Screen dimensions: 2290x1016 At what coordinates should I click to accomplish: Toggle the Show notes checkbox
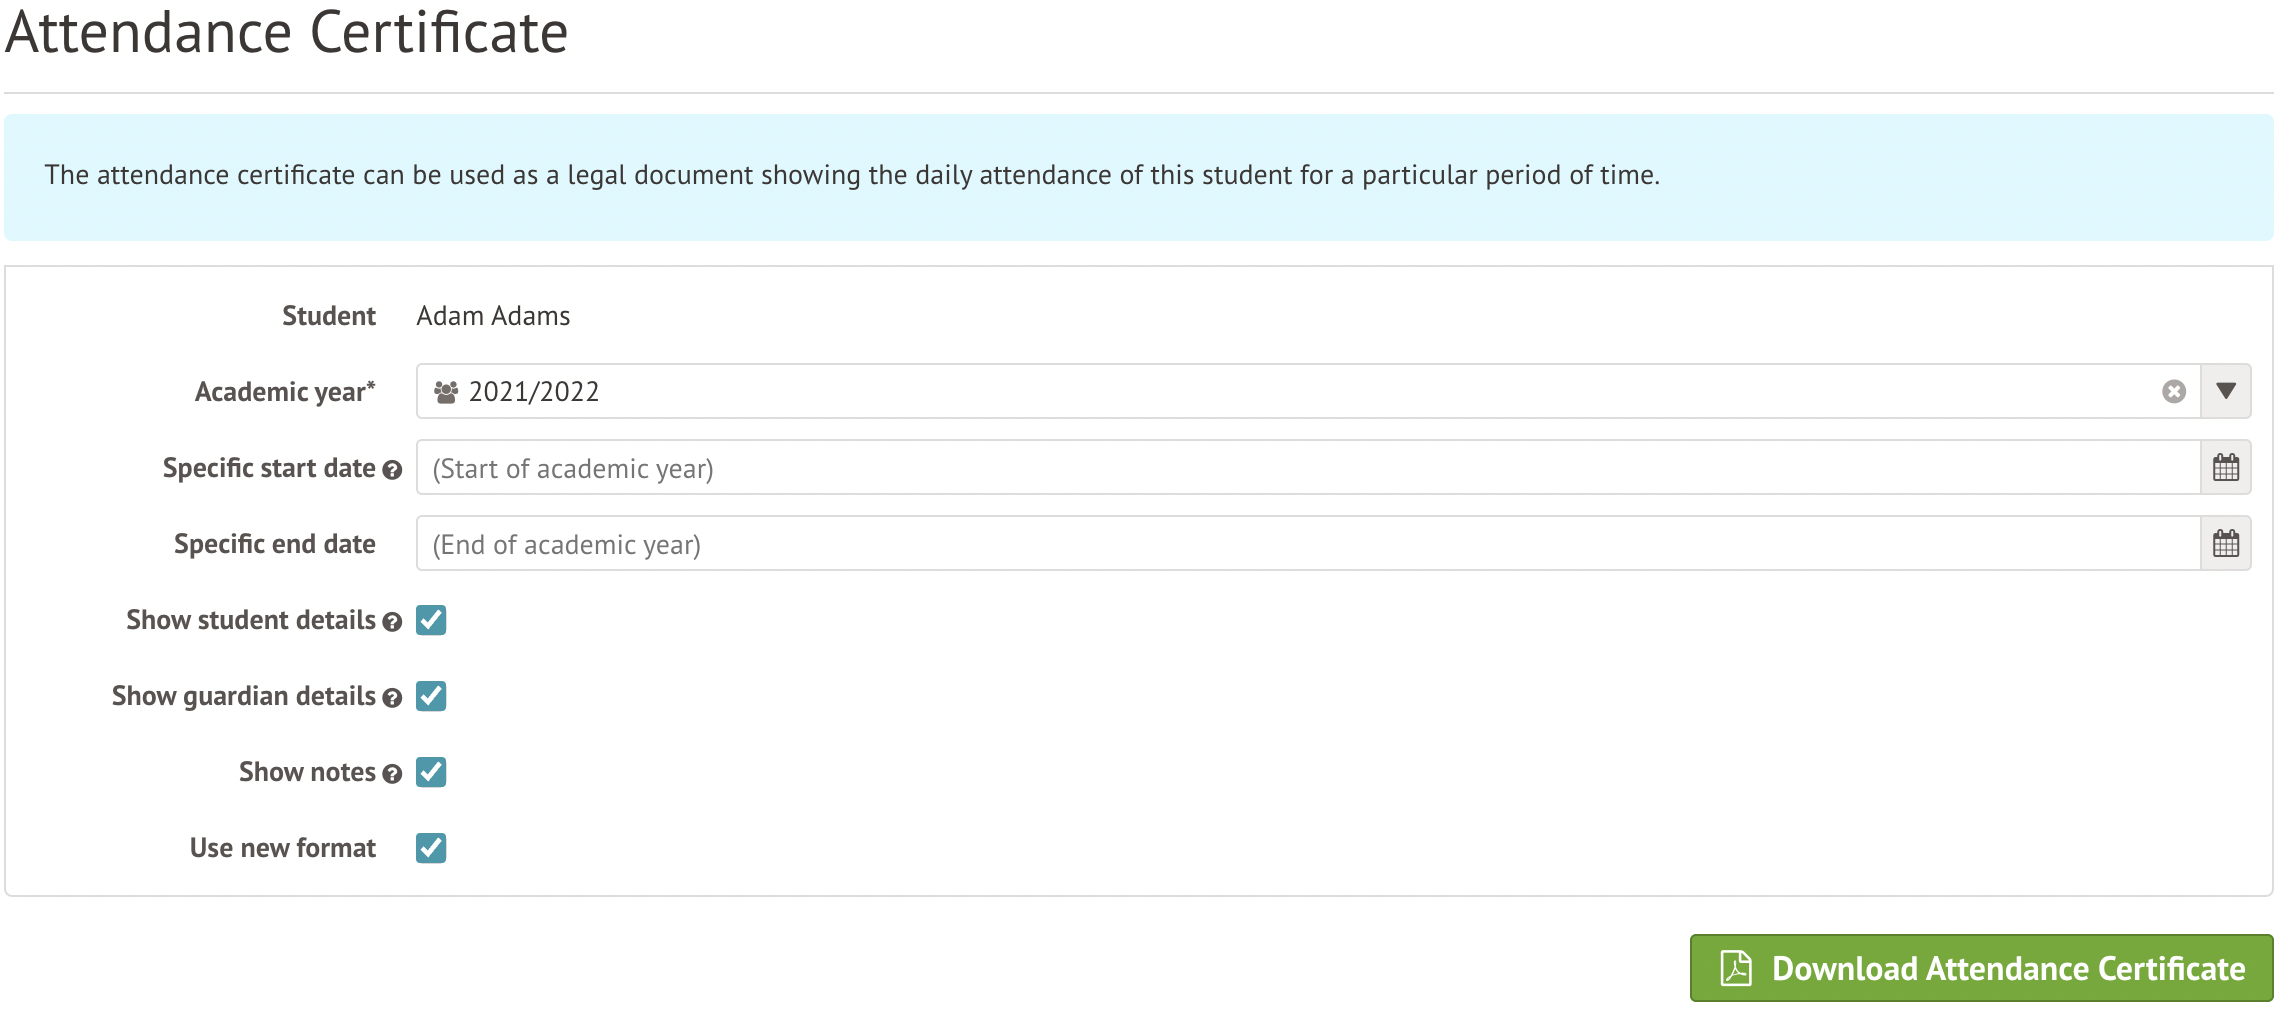point(431,772)
